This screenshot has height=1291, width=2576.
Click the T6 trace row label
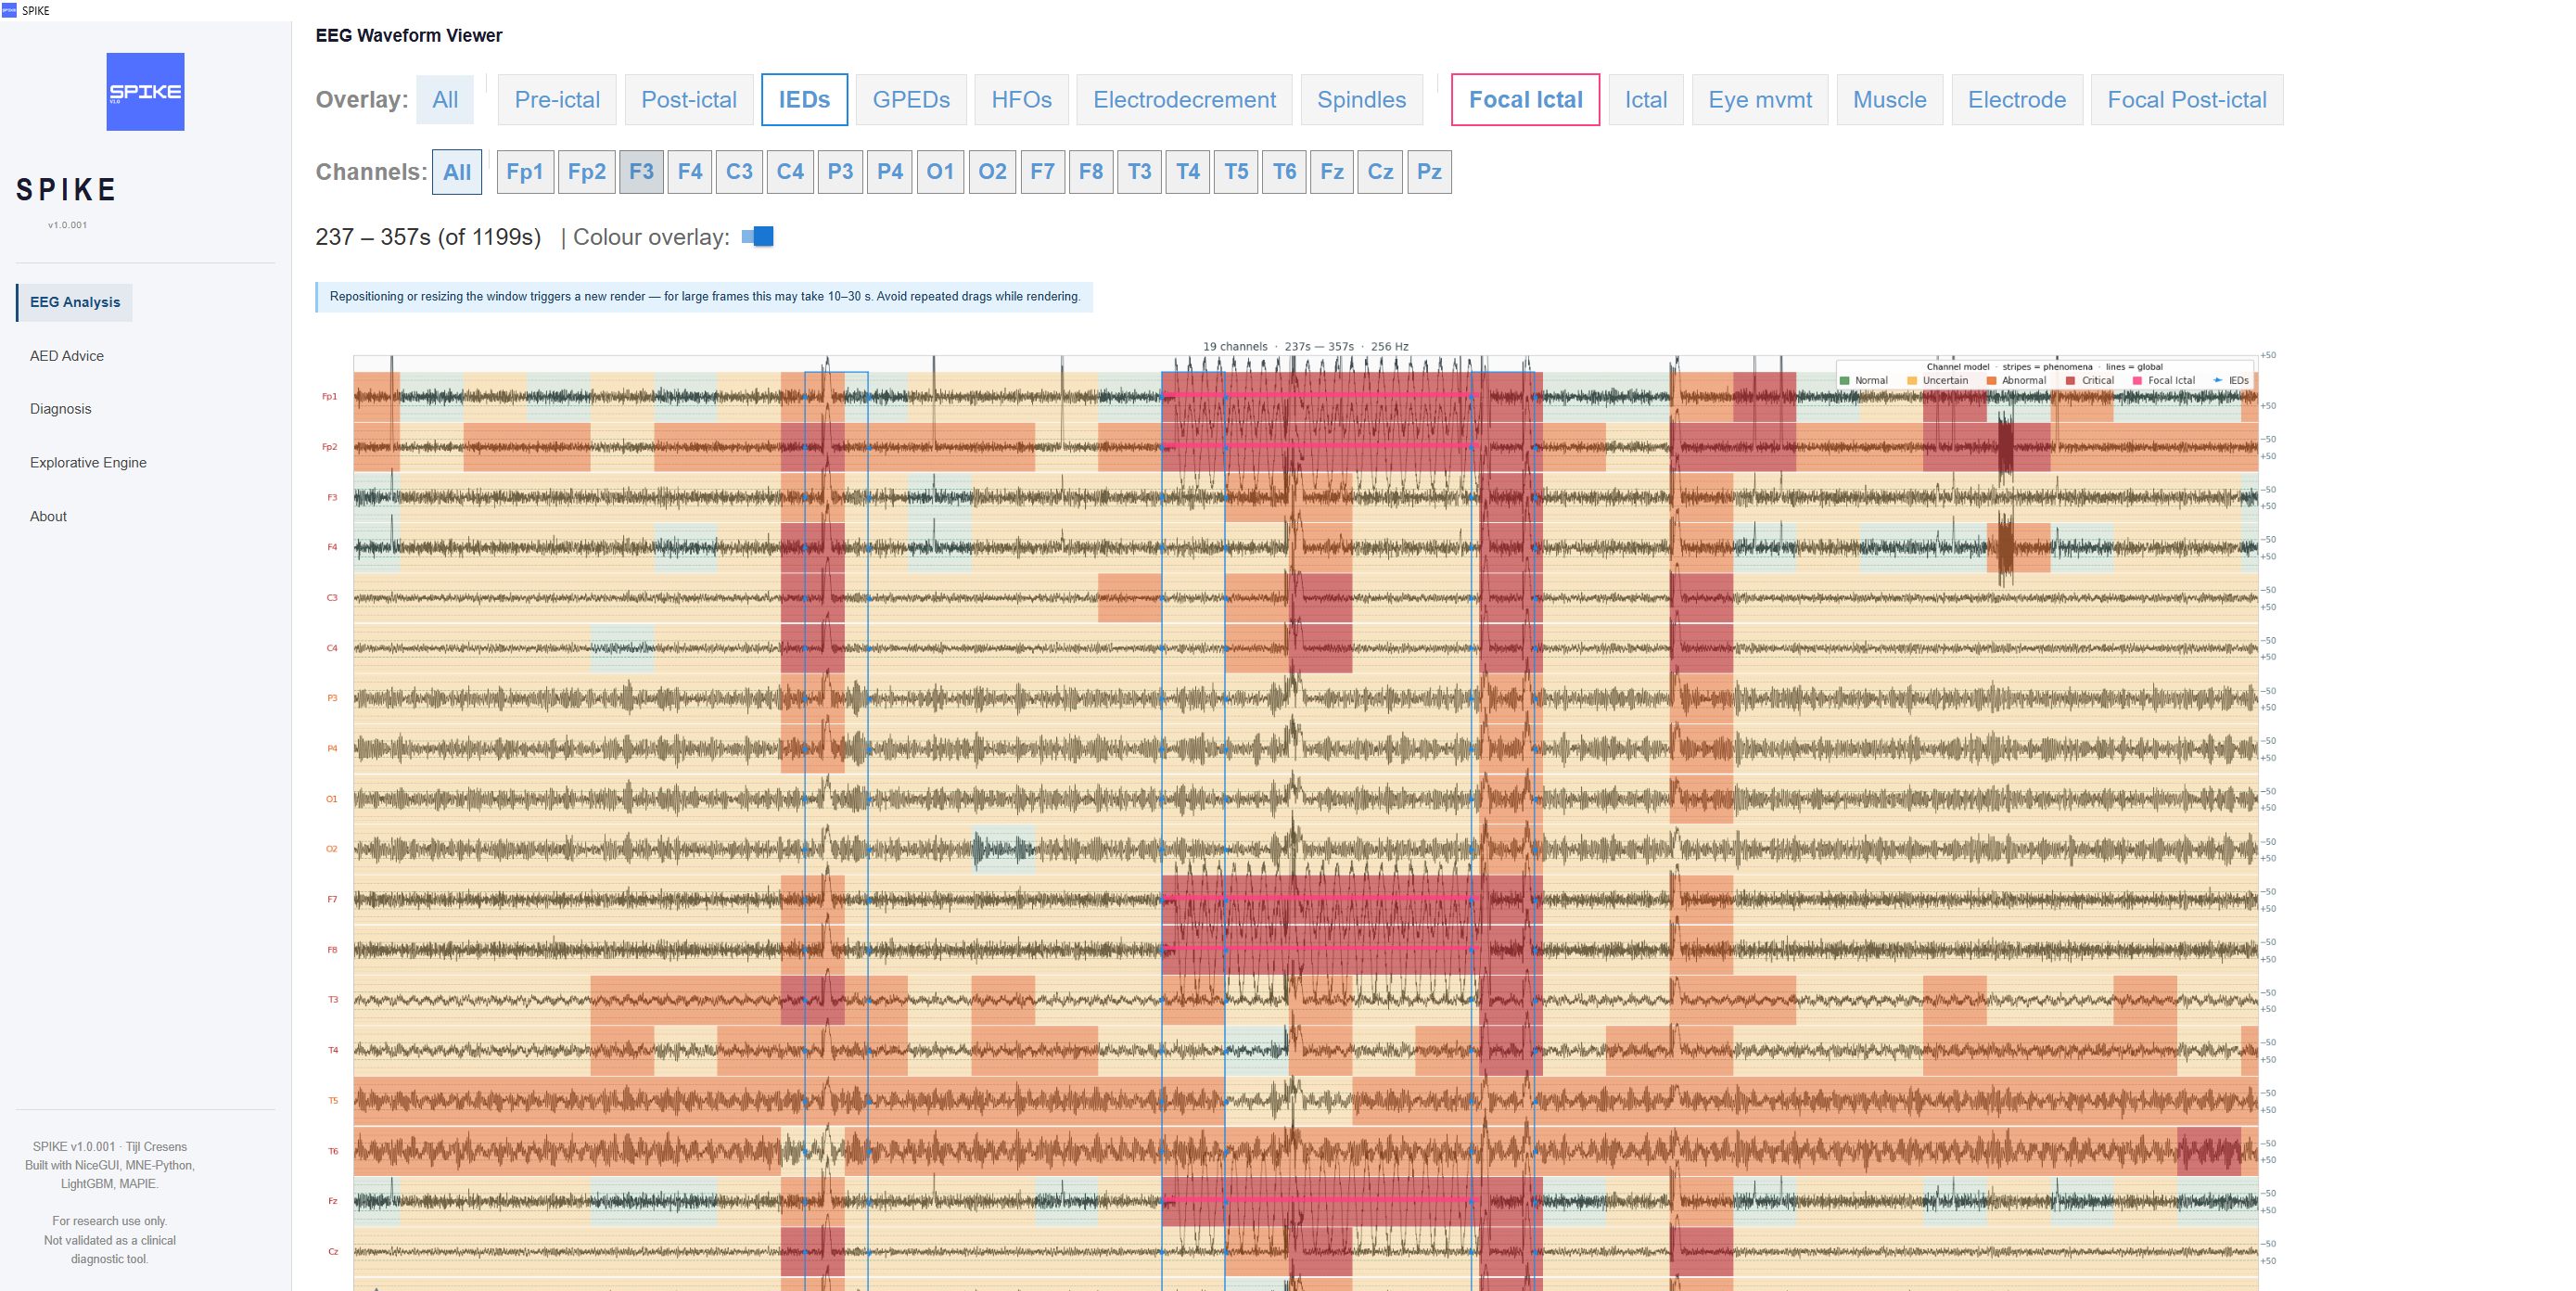(x=333, y=1151)
